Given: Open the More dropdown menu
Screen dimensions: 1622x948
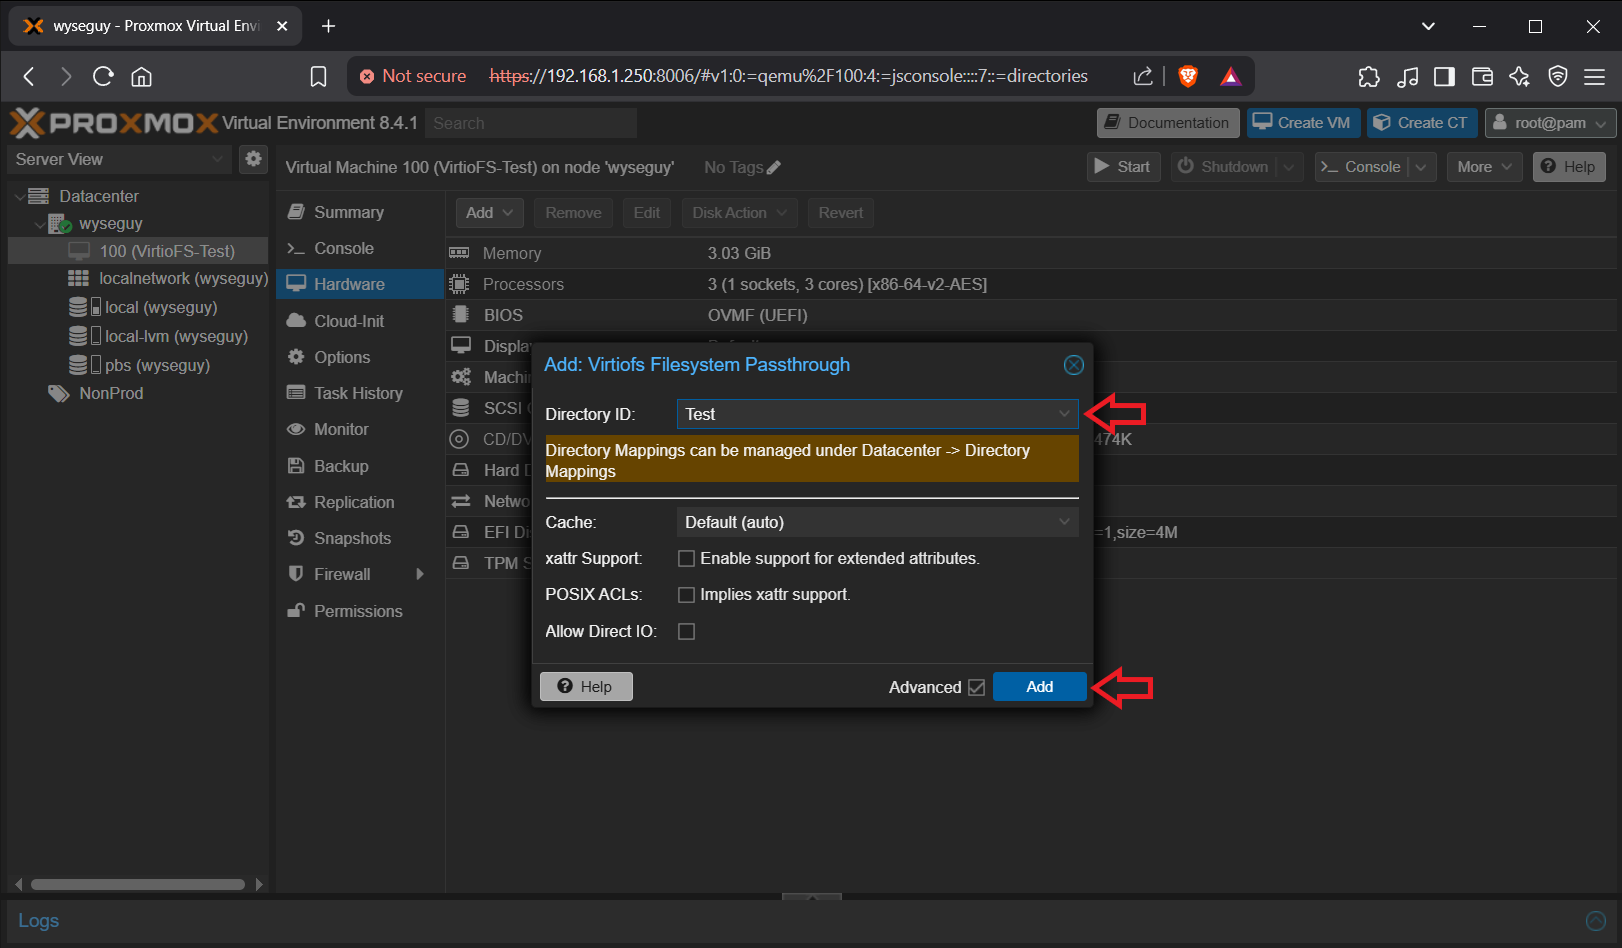Looking at the screenshot, I should pos(1484,167).
